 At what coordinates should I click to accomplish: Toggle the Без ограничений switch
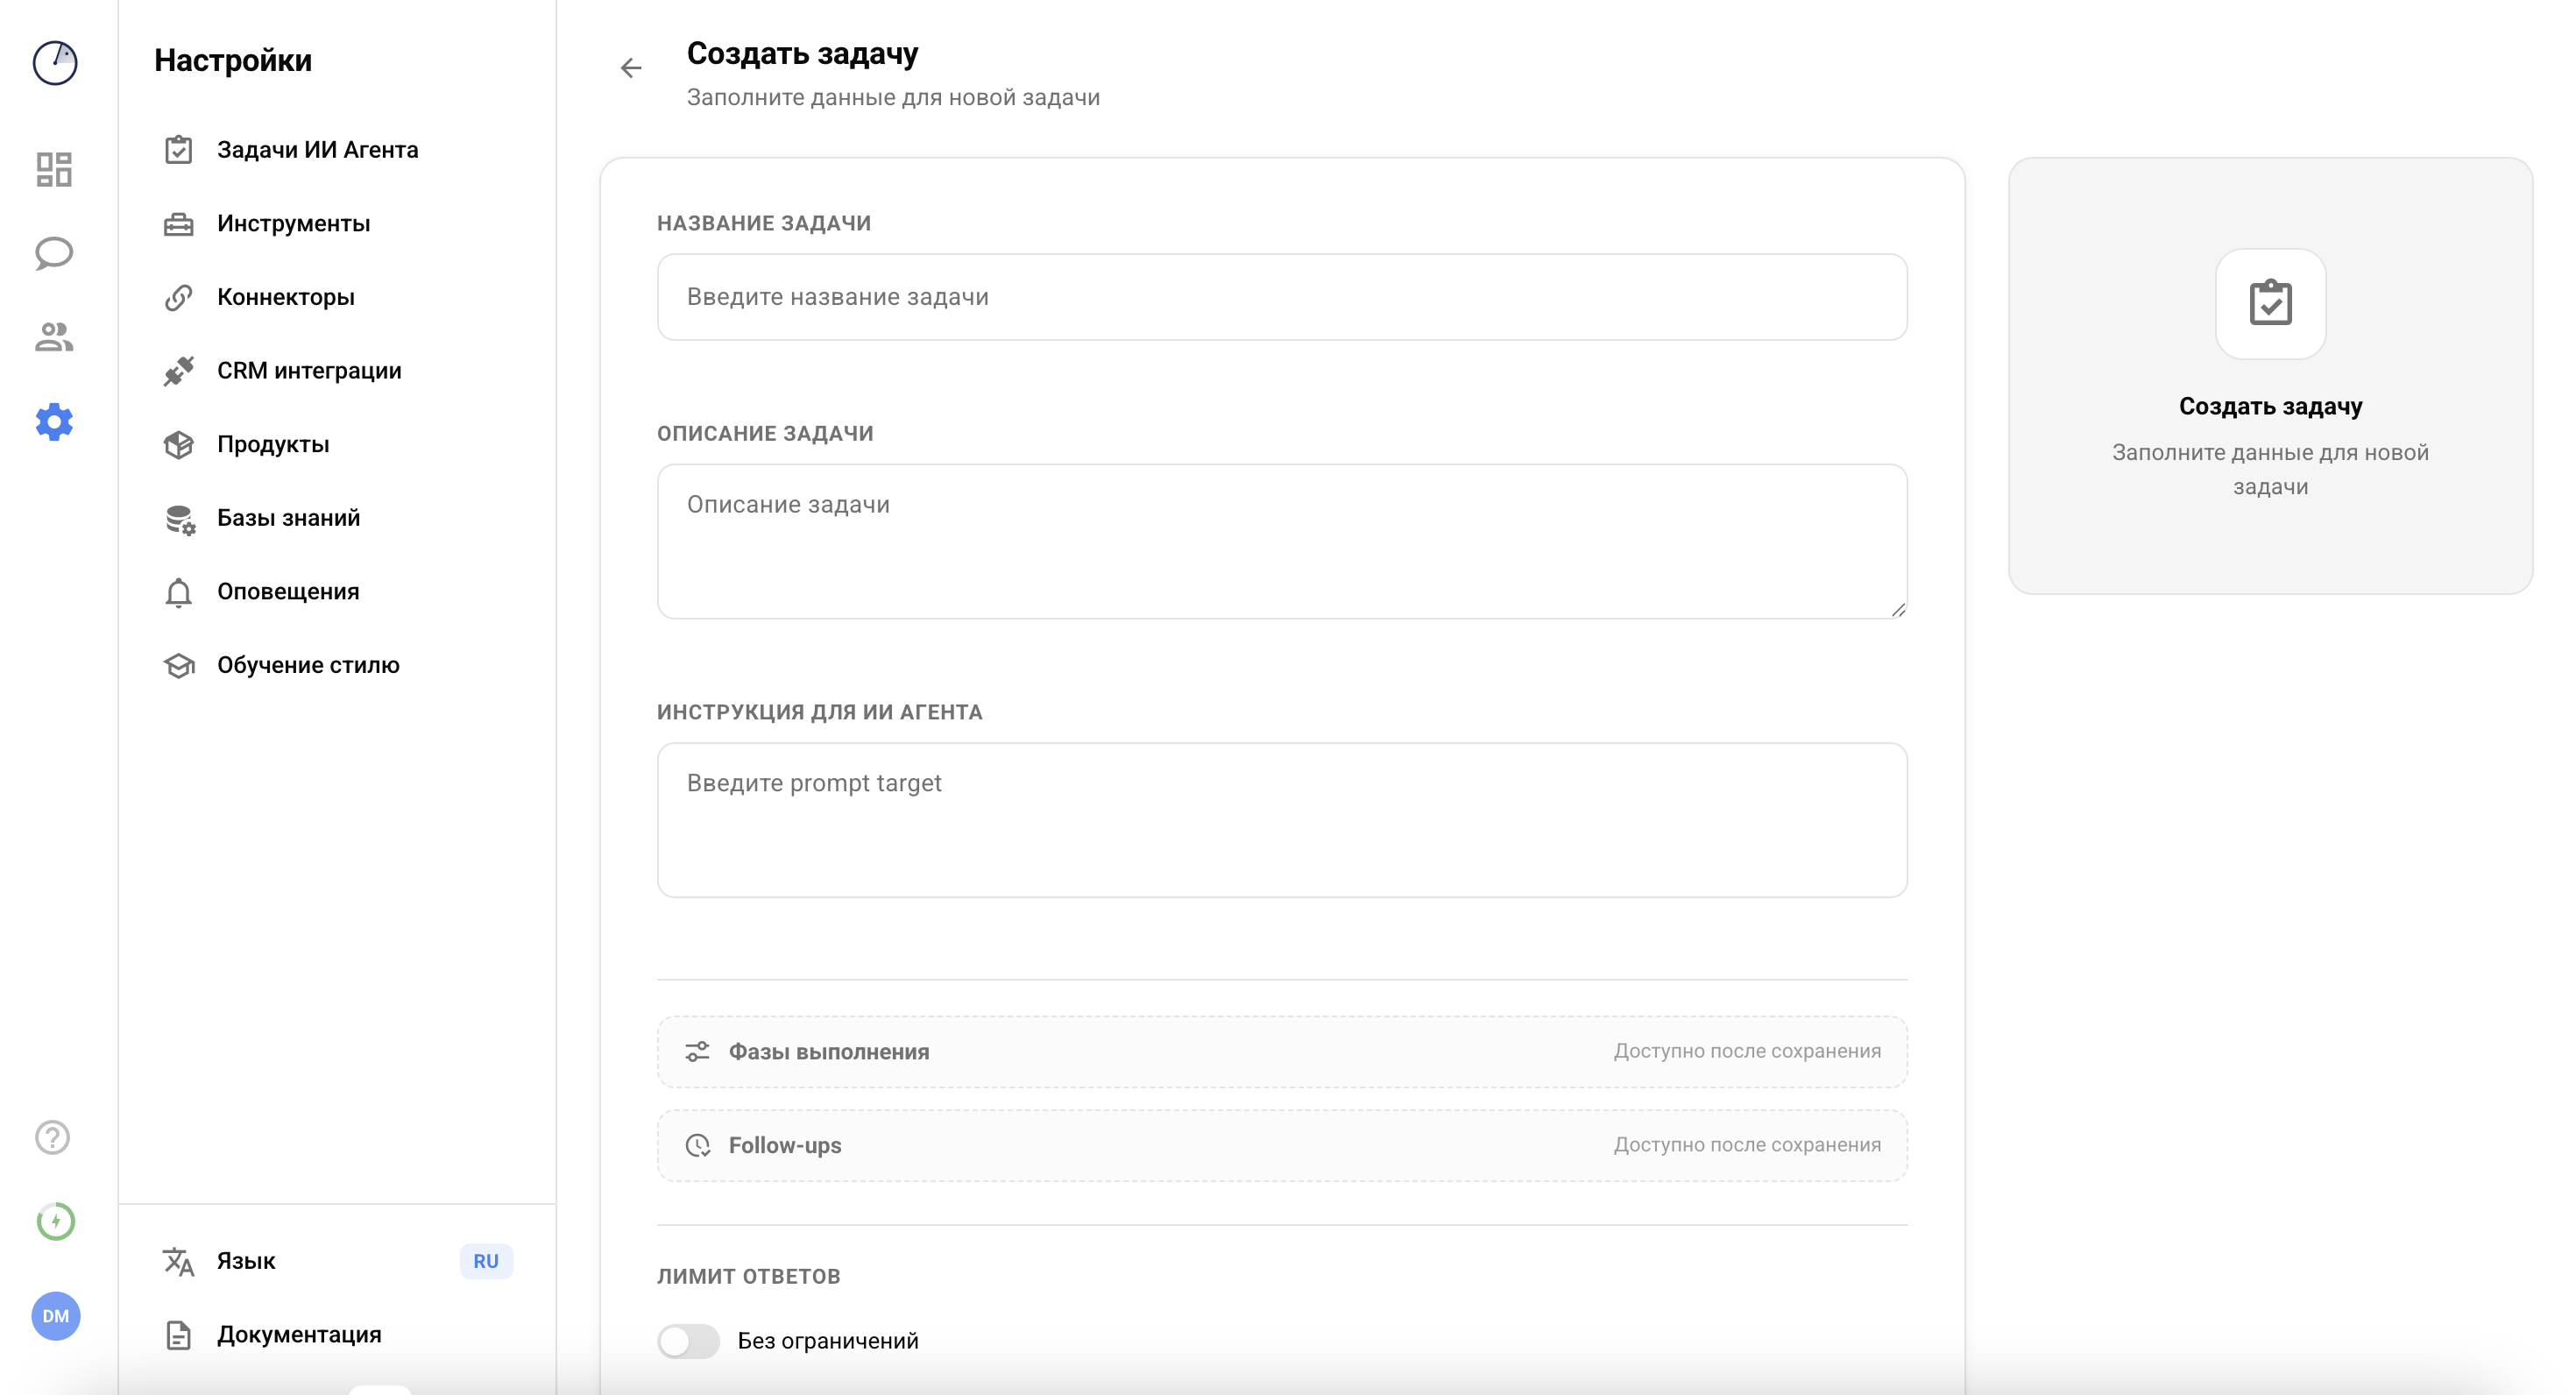688,1341
